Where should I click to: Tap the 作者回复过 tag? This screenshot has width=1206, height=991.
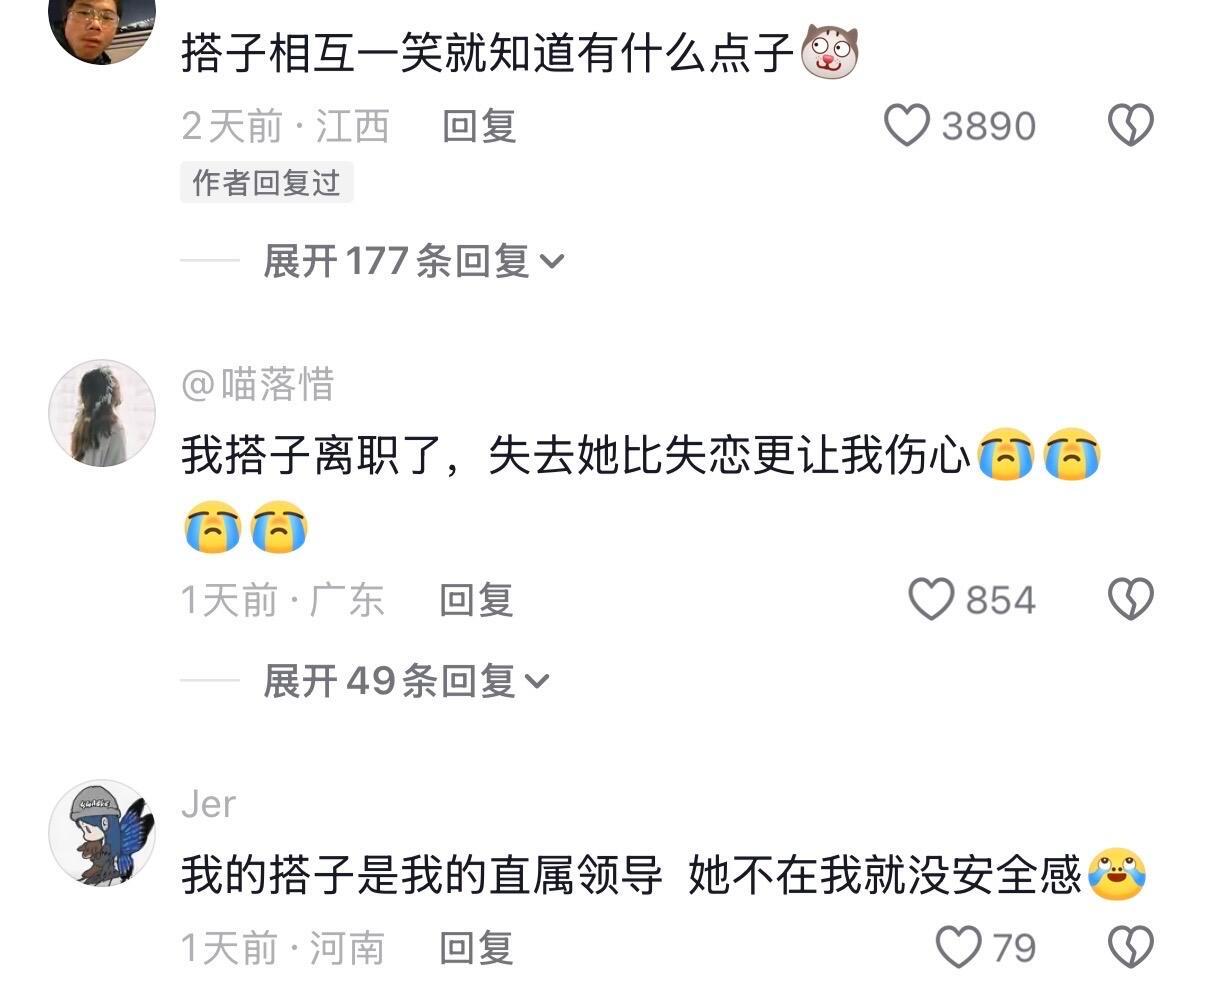[x=266, y=183]
